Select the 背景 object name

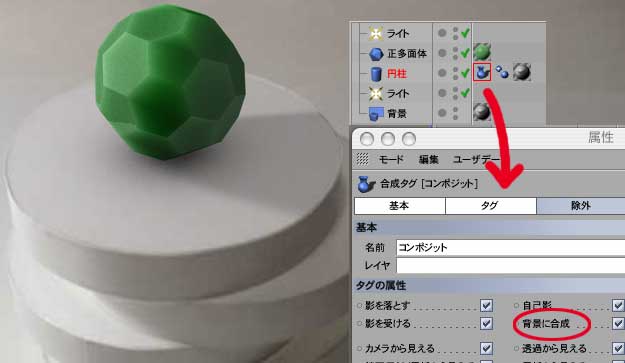397,114
